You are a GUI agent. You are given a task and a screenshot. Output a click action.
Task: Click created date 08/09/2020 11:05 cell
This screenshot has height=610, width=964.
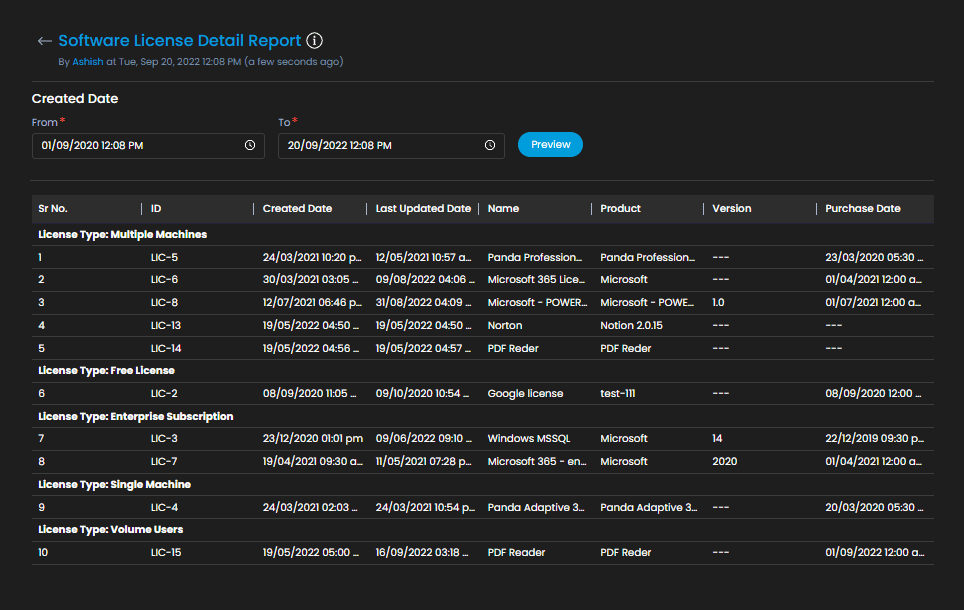(x=309, y=393)
